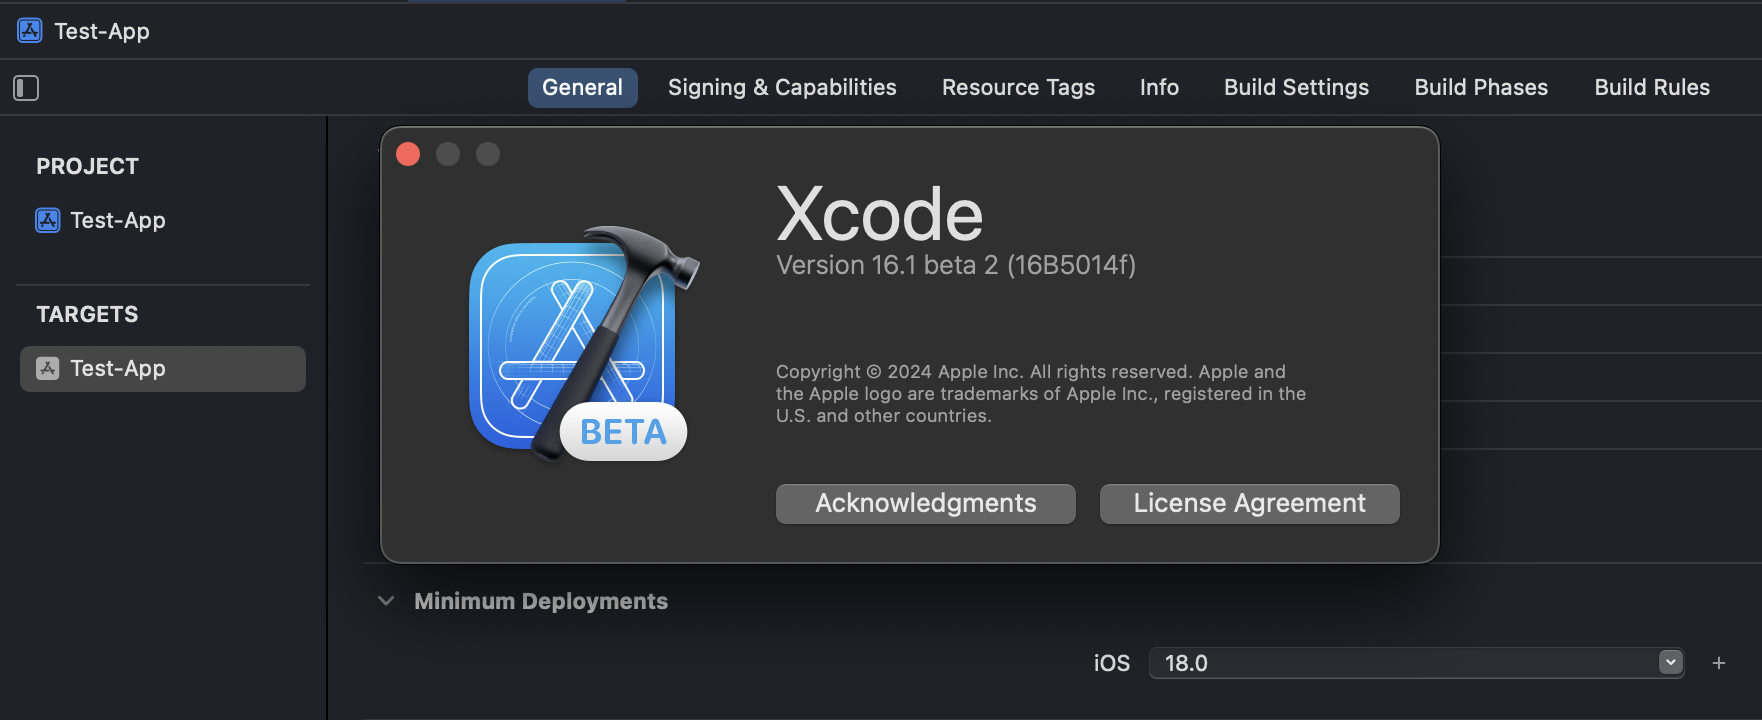Close the About Xcode window

tap(408, 154)
